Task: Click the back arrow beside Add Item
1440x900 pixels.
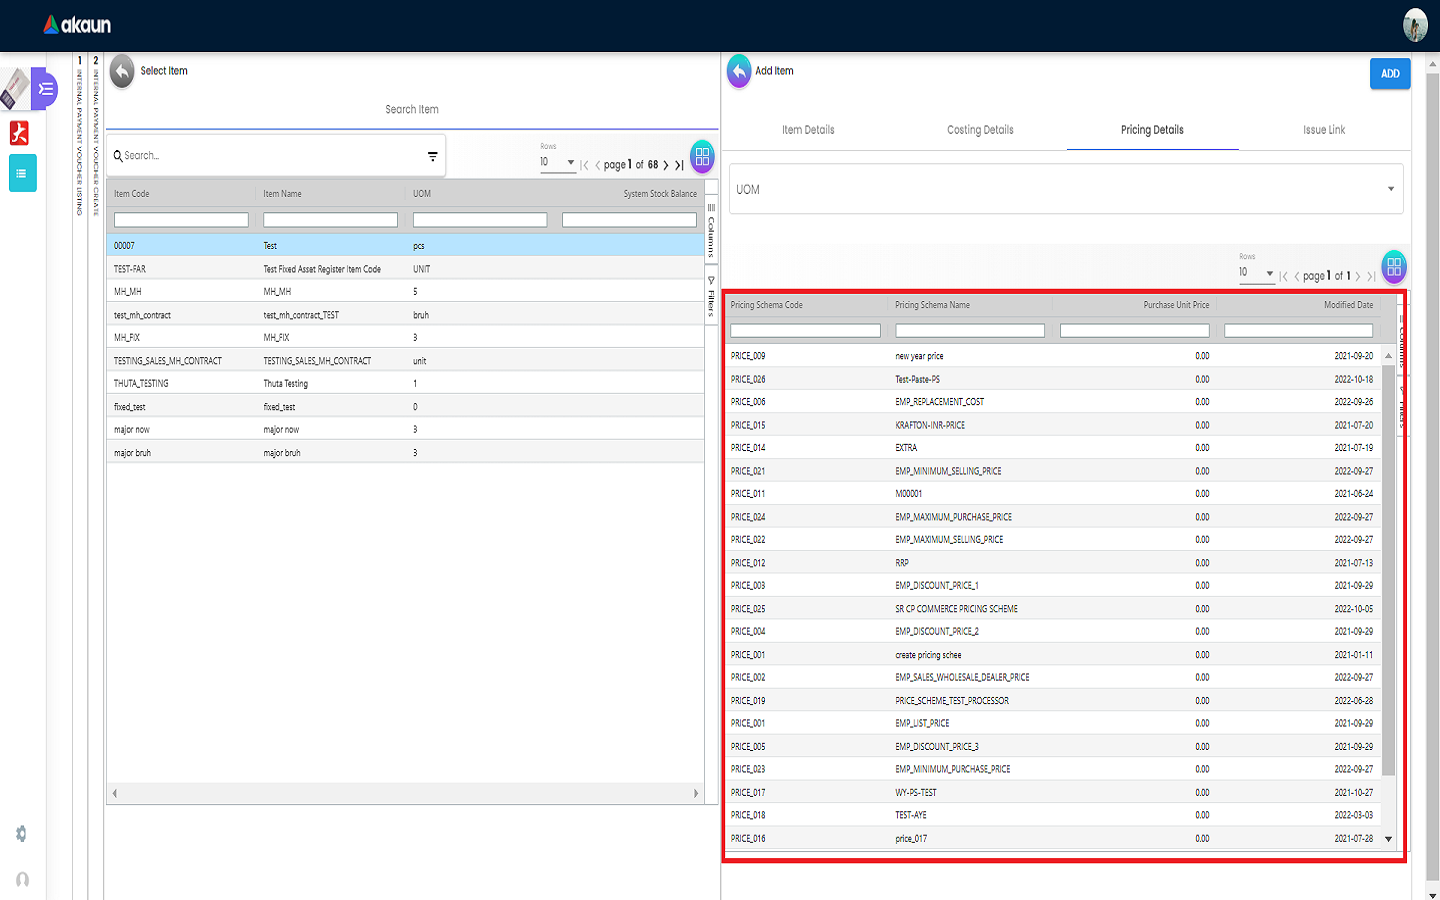Action: 739,71
